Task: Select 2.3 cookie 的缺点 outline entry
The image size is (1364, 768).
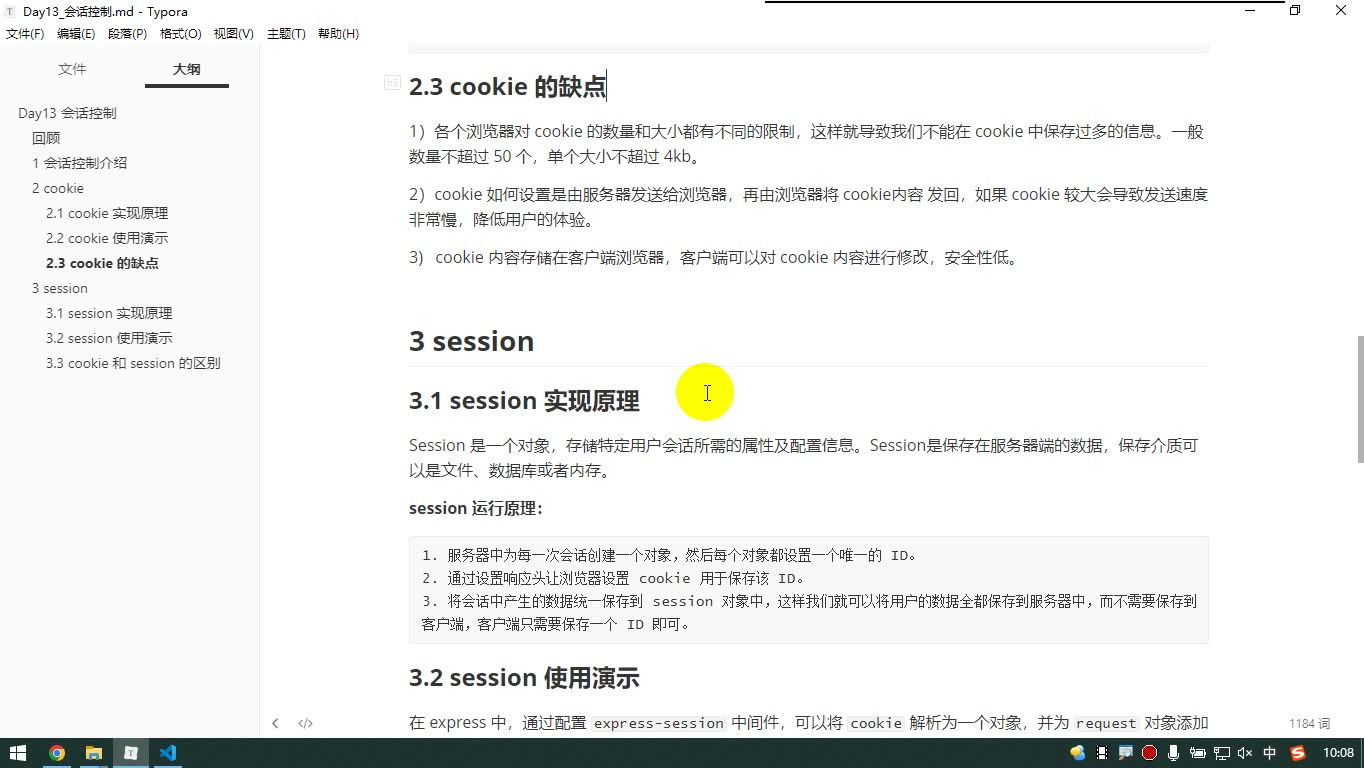Action: click(x=102, y=263)
